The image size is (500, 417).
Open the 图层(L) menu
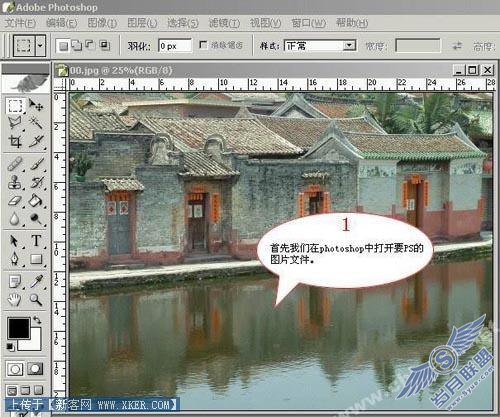pos(142,23)
